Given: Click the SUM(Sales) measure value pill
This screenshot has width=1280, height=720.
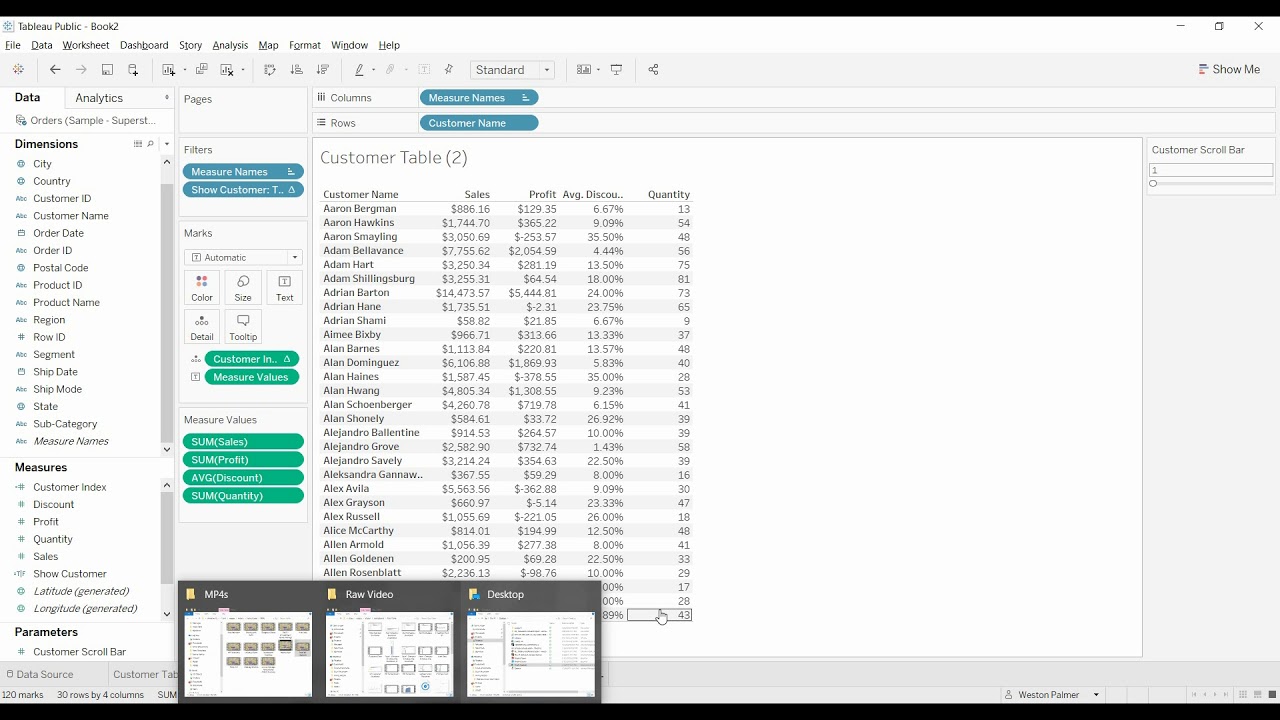Looking at the screenshot, I should click(x=243, y=442).
